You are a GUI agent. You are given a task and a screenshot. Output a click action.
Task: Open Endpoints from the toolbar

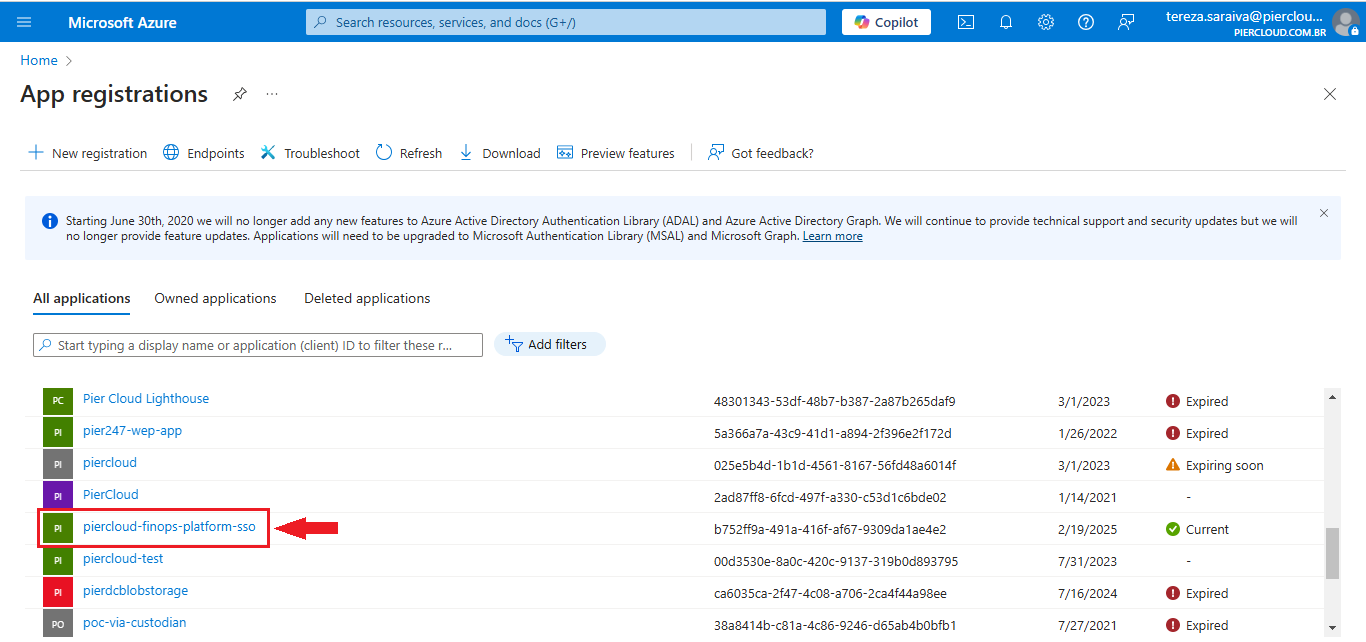pyautogui.click(x=204, y=153)
